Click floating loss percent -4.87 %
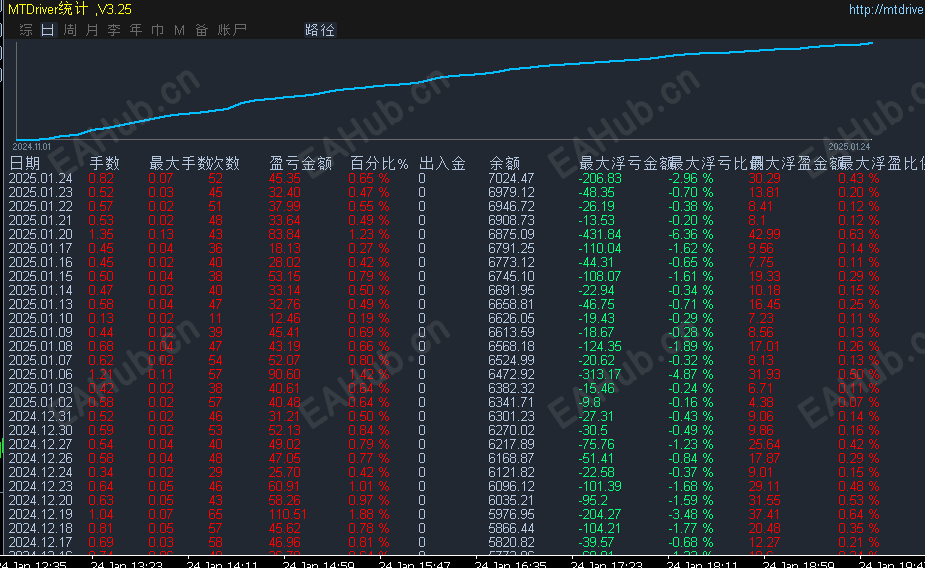Image resolution: width=925 pixels, height=568 pixels. [x=691, y=375]
